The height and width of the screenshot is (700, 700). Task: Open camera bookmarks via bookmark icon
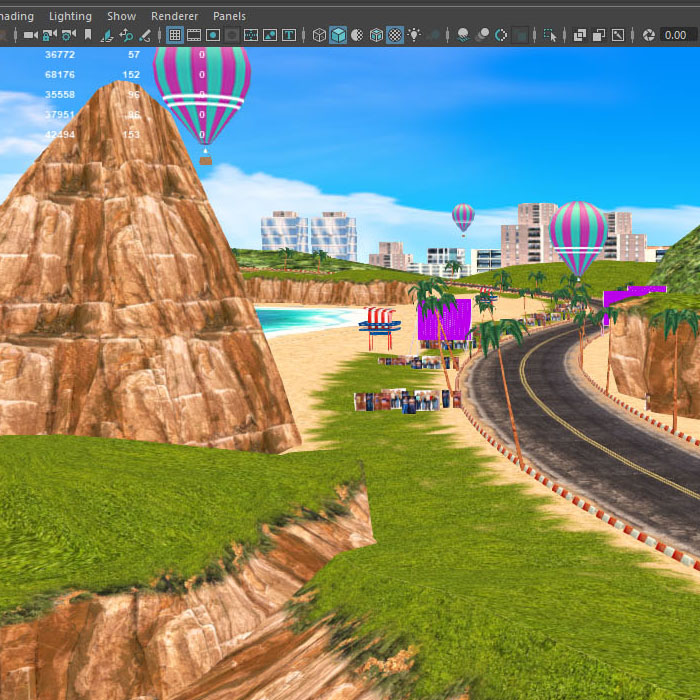[88, 35]
